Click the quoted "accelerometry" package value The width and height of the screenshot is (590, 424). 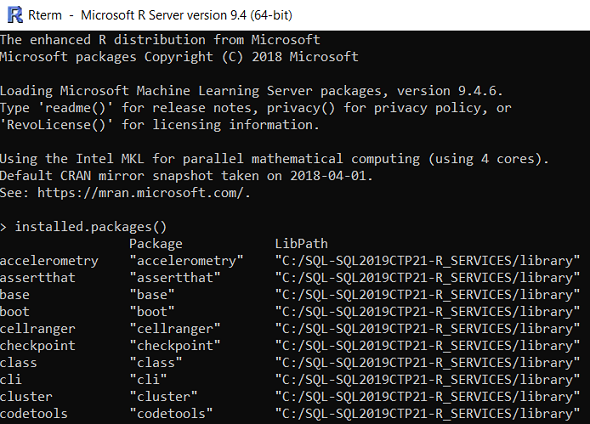[186, 261]
